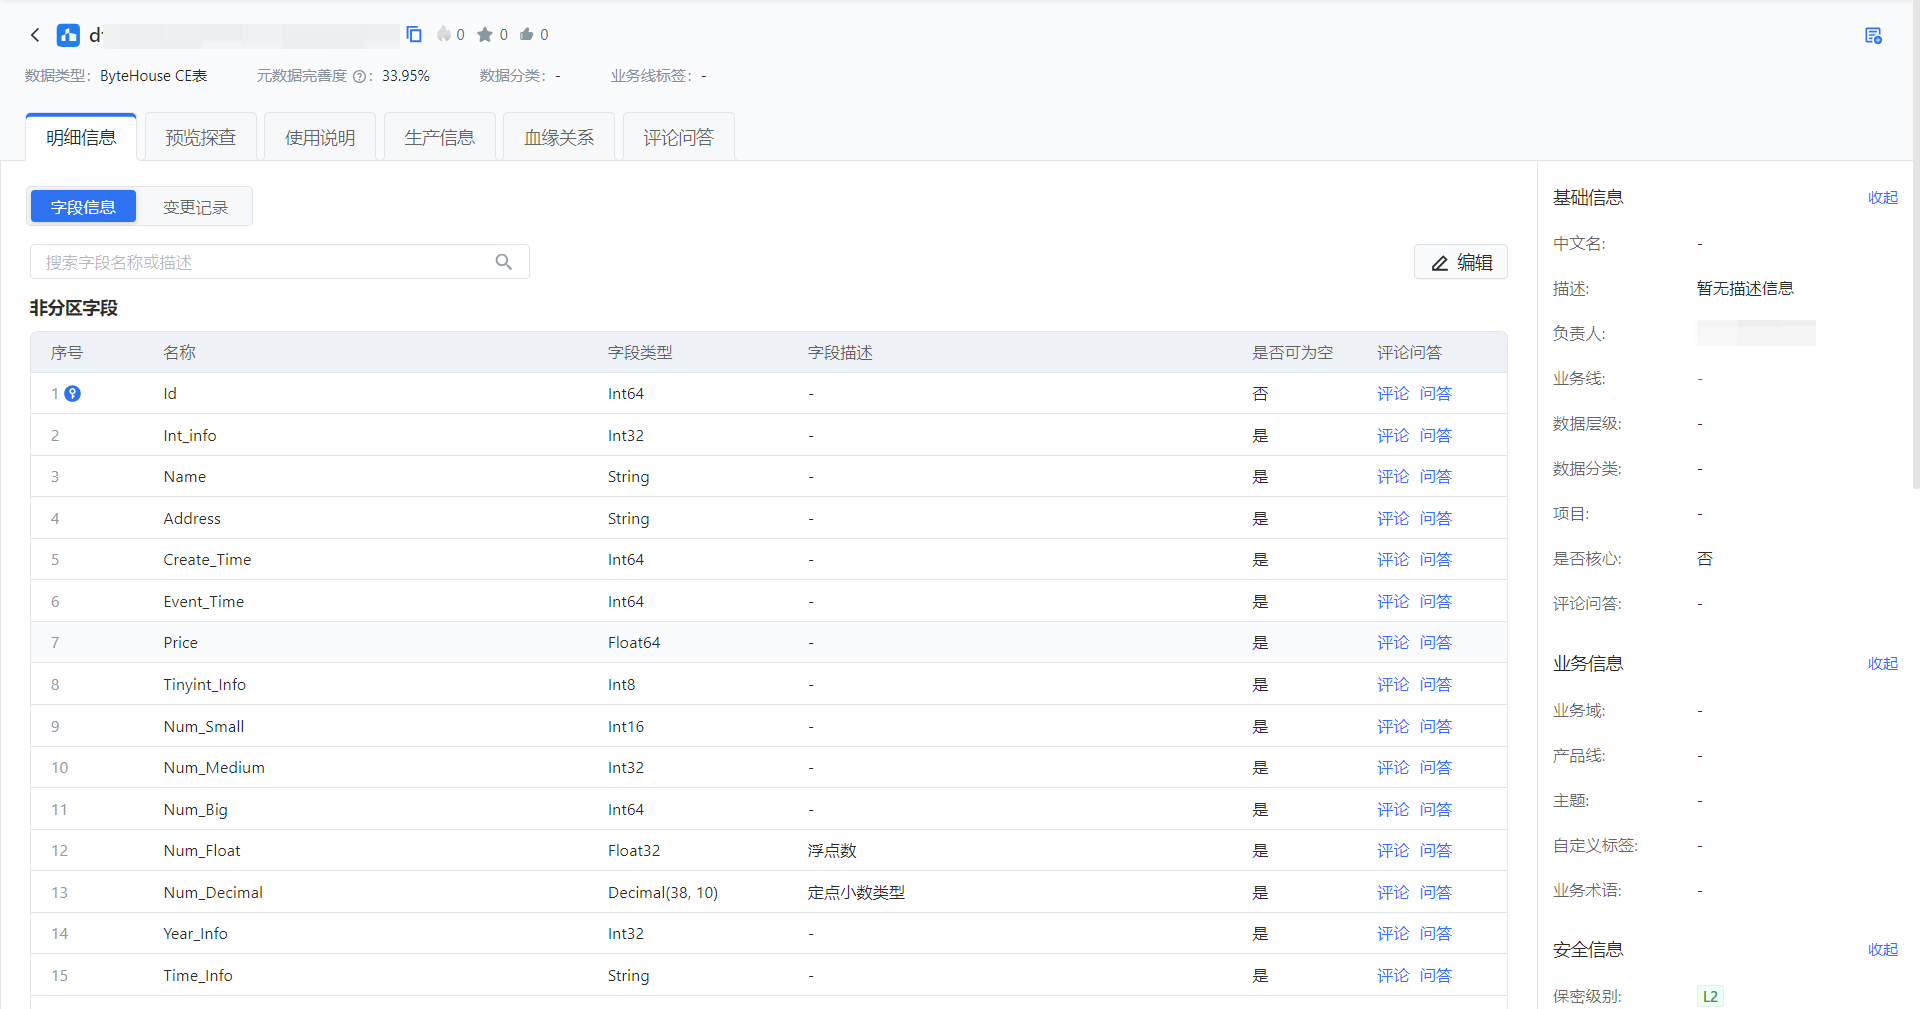1920x1009 pixels.
Task: Click the flame popularity icon
Action: tap(444, 34)
